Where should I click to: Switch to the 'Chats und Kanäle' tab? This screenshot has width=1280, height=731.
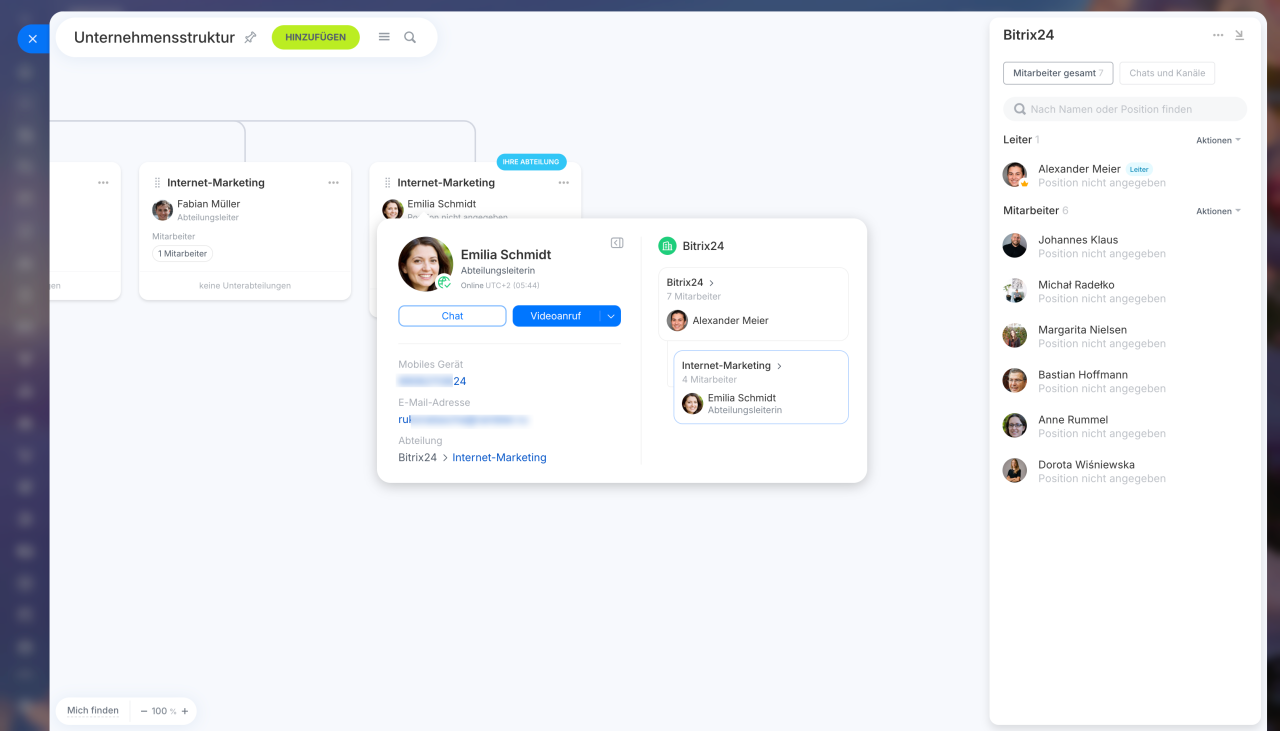coord(1167,73)
